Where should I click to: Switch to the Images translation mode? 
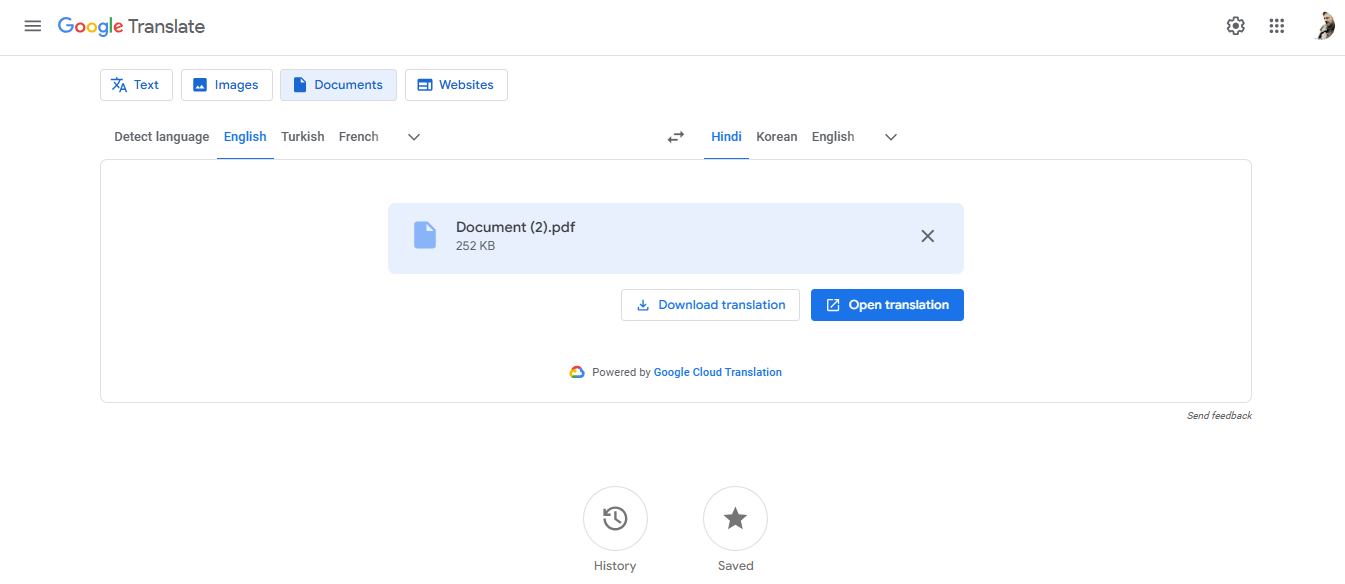point(226,85)
